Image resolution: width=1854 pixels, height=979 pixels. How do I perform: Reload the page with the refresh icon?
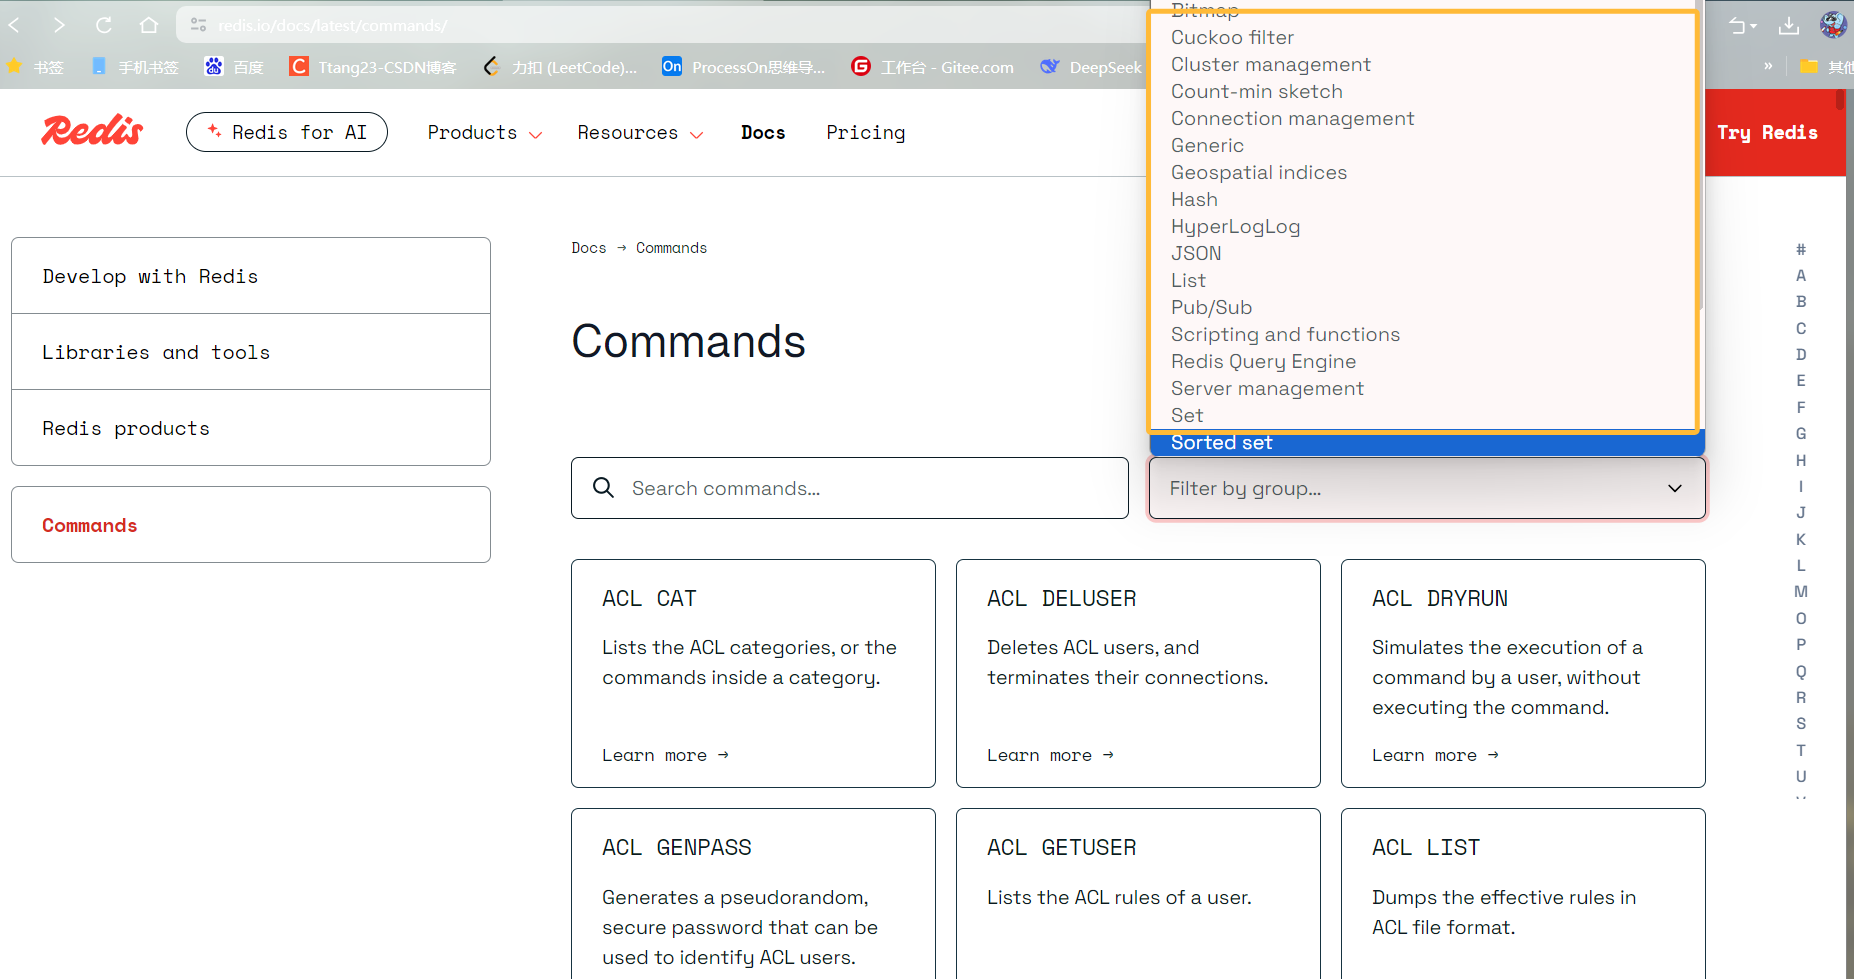point(104,25)
